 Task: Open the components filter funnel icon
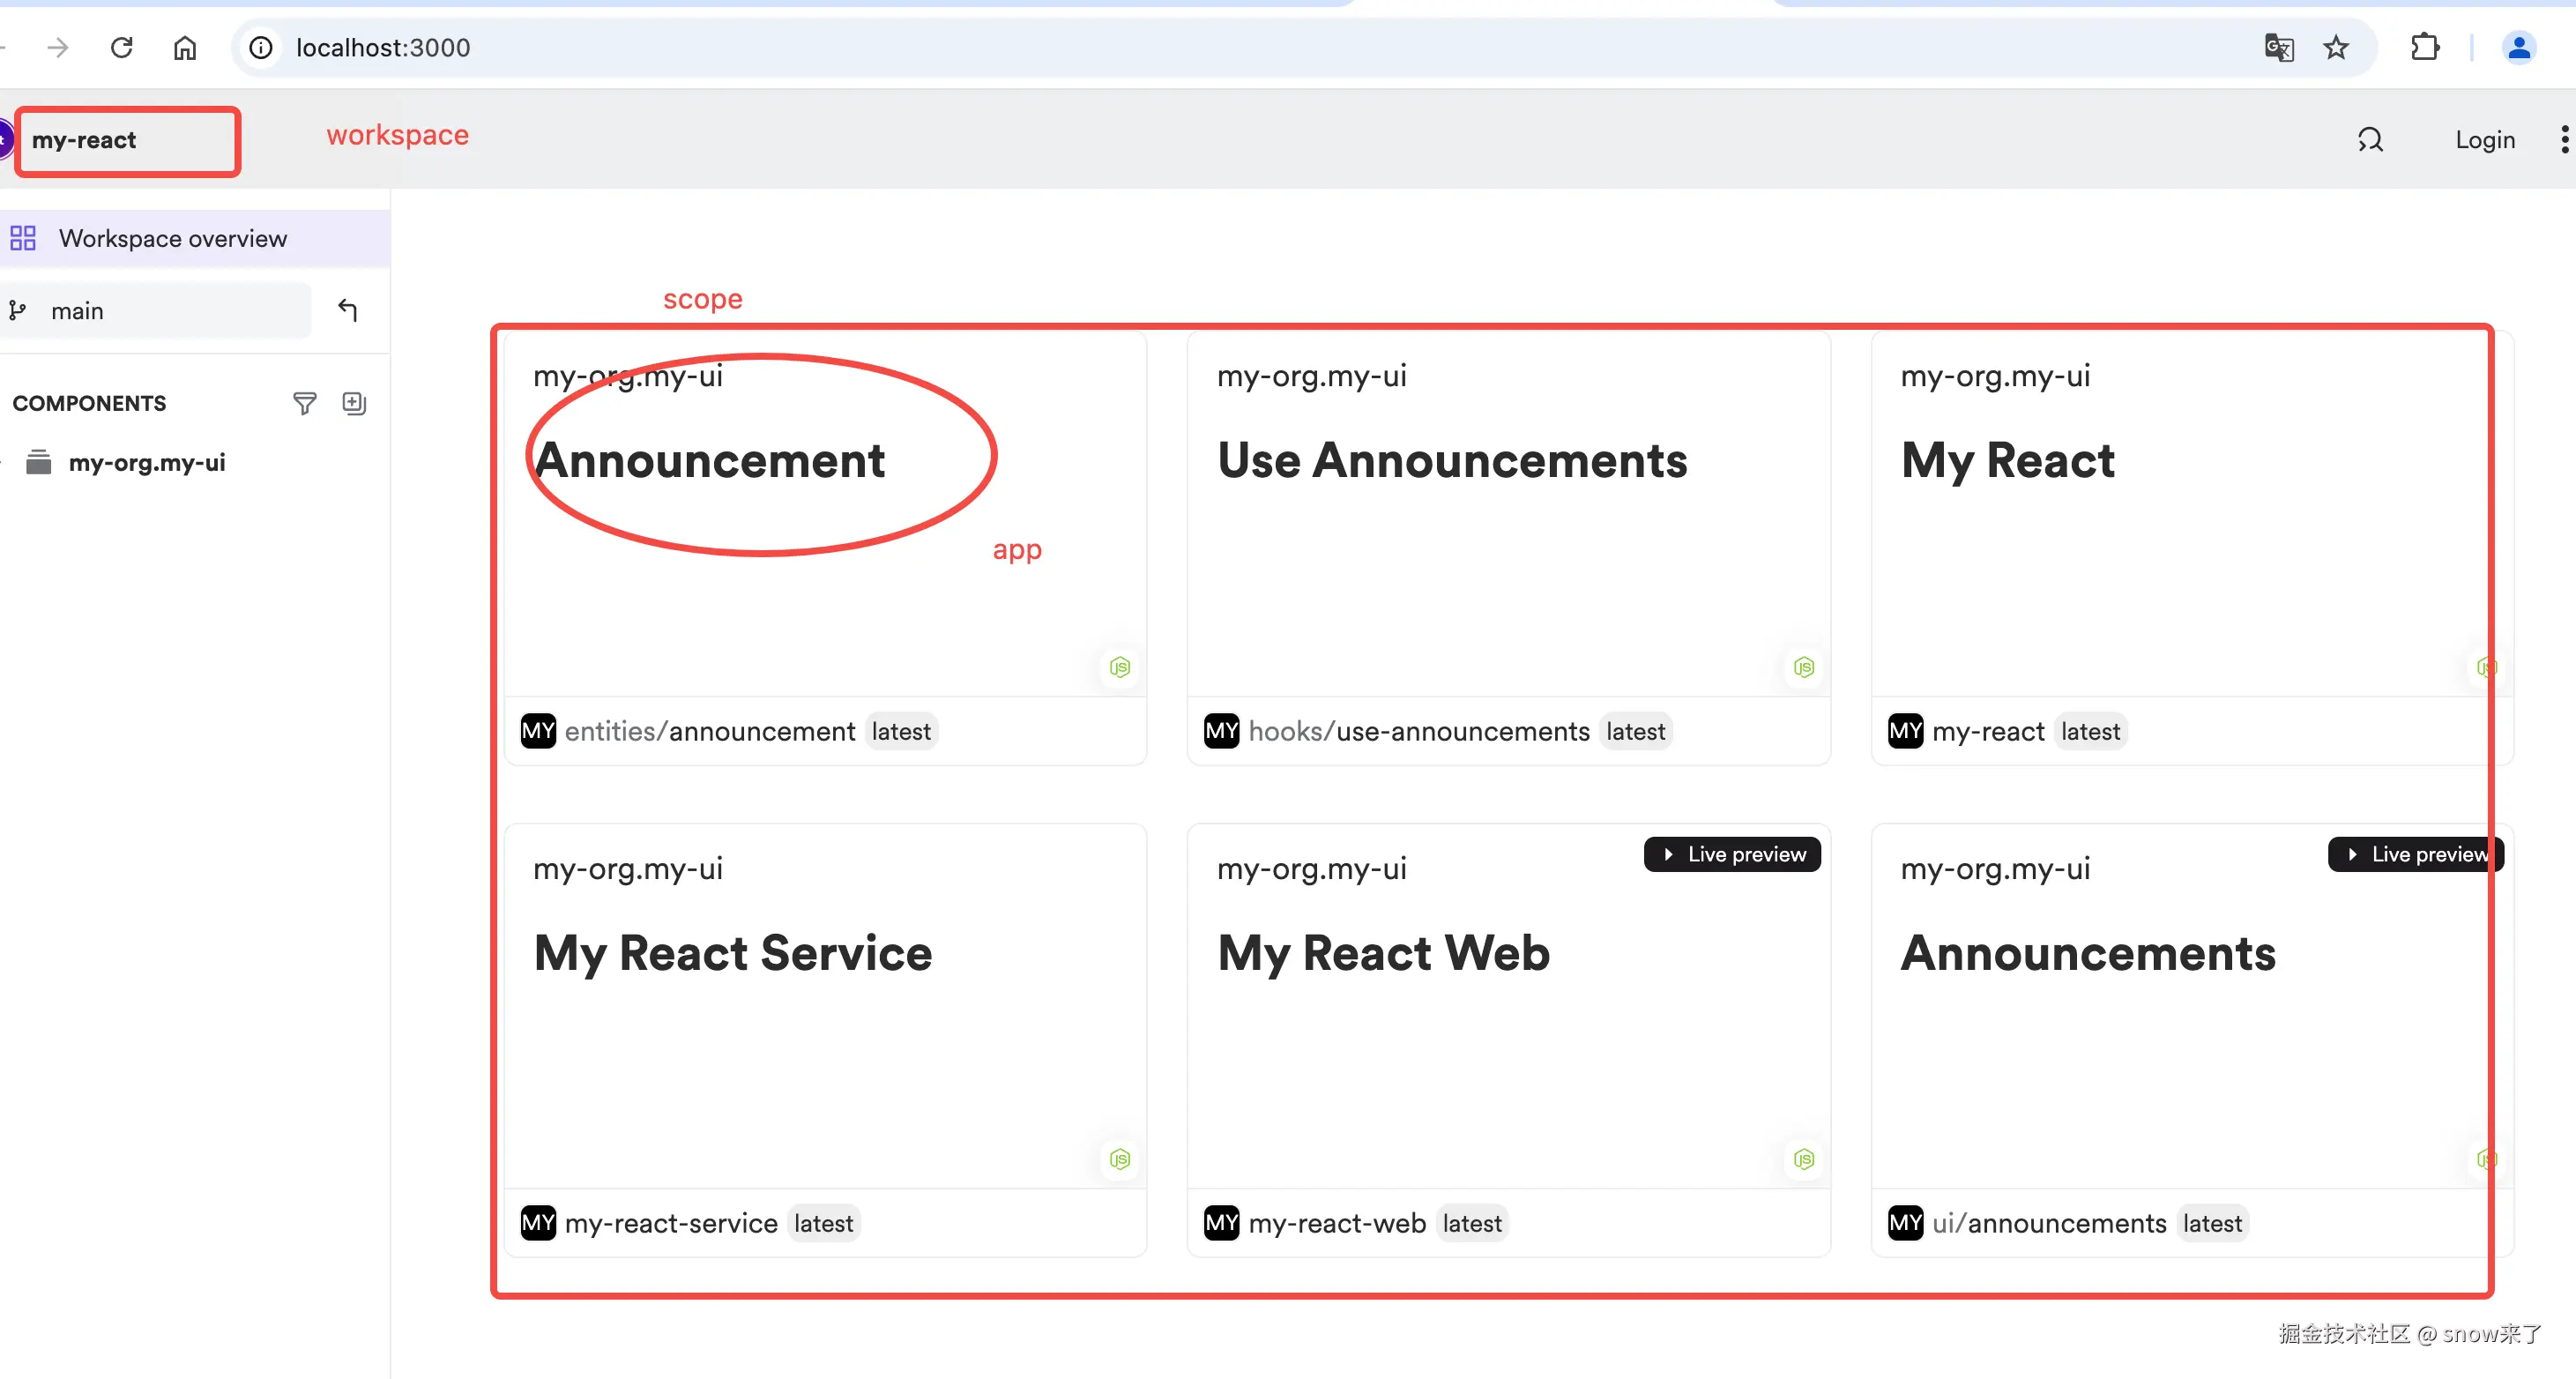tap(304, 403)
